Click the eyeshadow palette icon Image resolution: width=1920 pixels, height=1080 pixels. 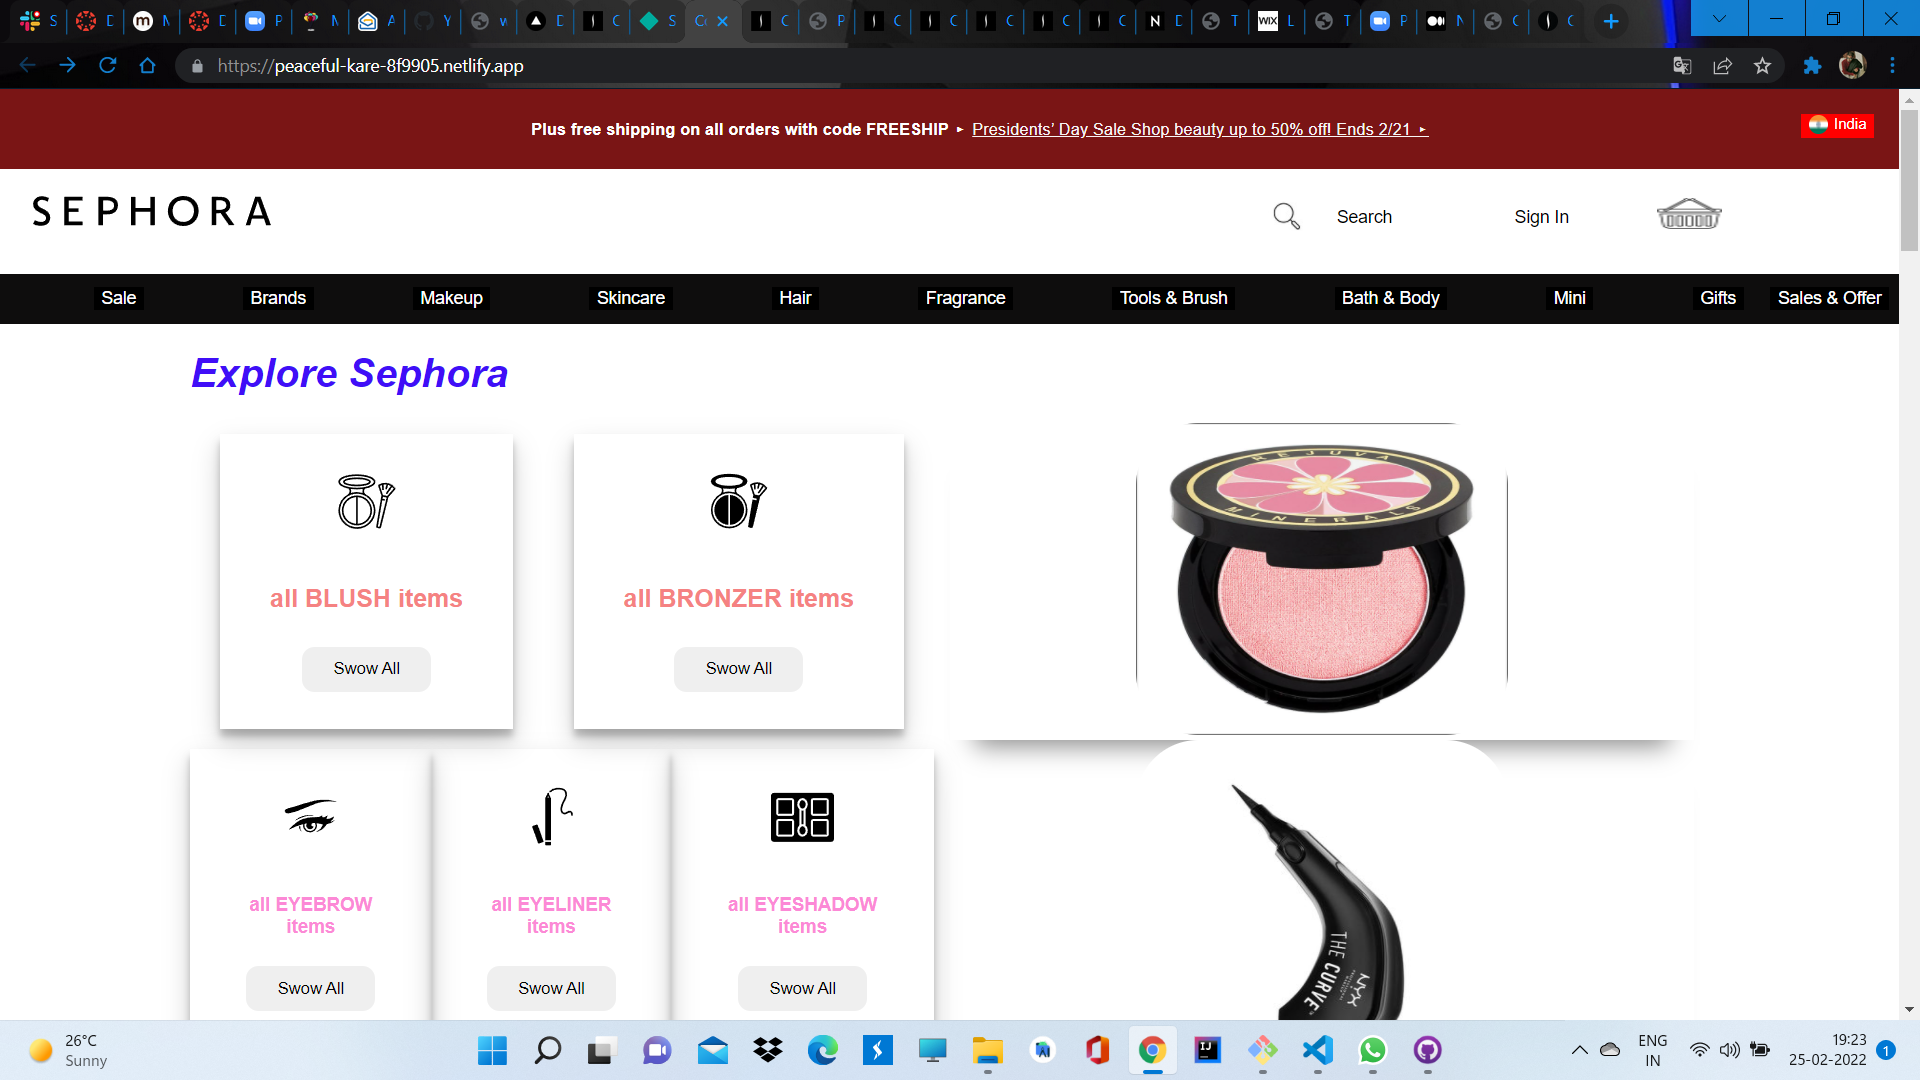[801, 817]
